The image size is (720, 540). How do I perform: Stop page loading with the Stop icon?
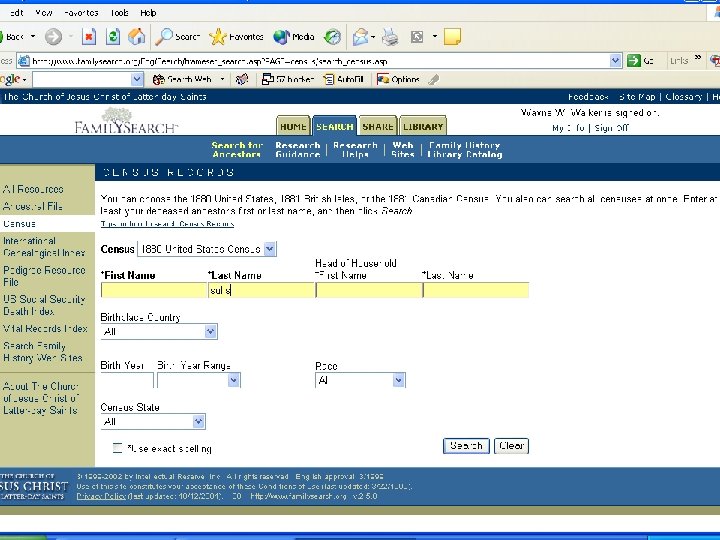coord(89,37)
